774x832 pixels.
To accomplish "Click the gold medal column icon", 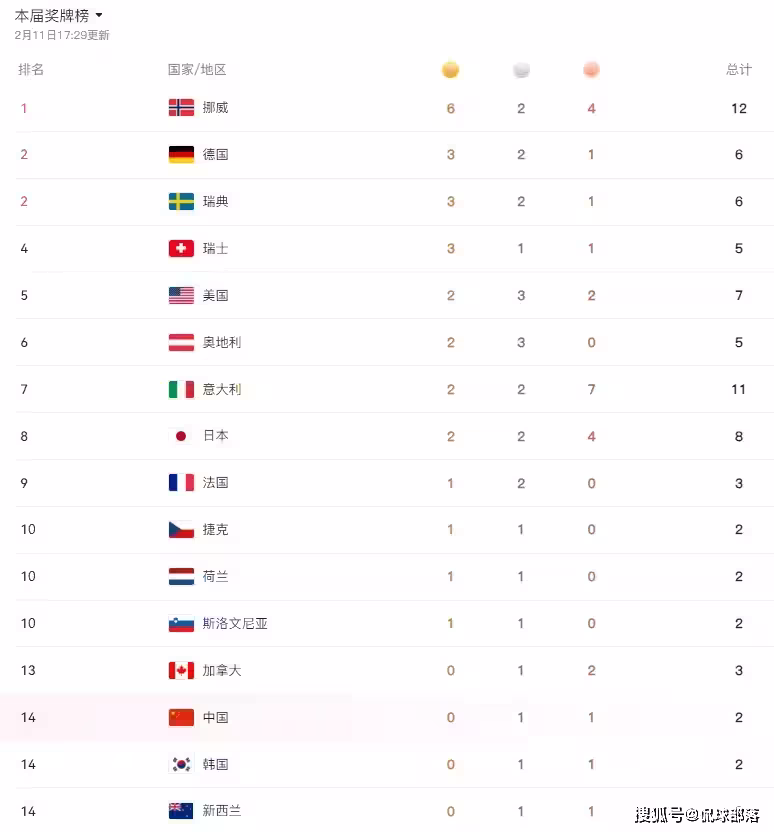I will click(x=451, y=70).
